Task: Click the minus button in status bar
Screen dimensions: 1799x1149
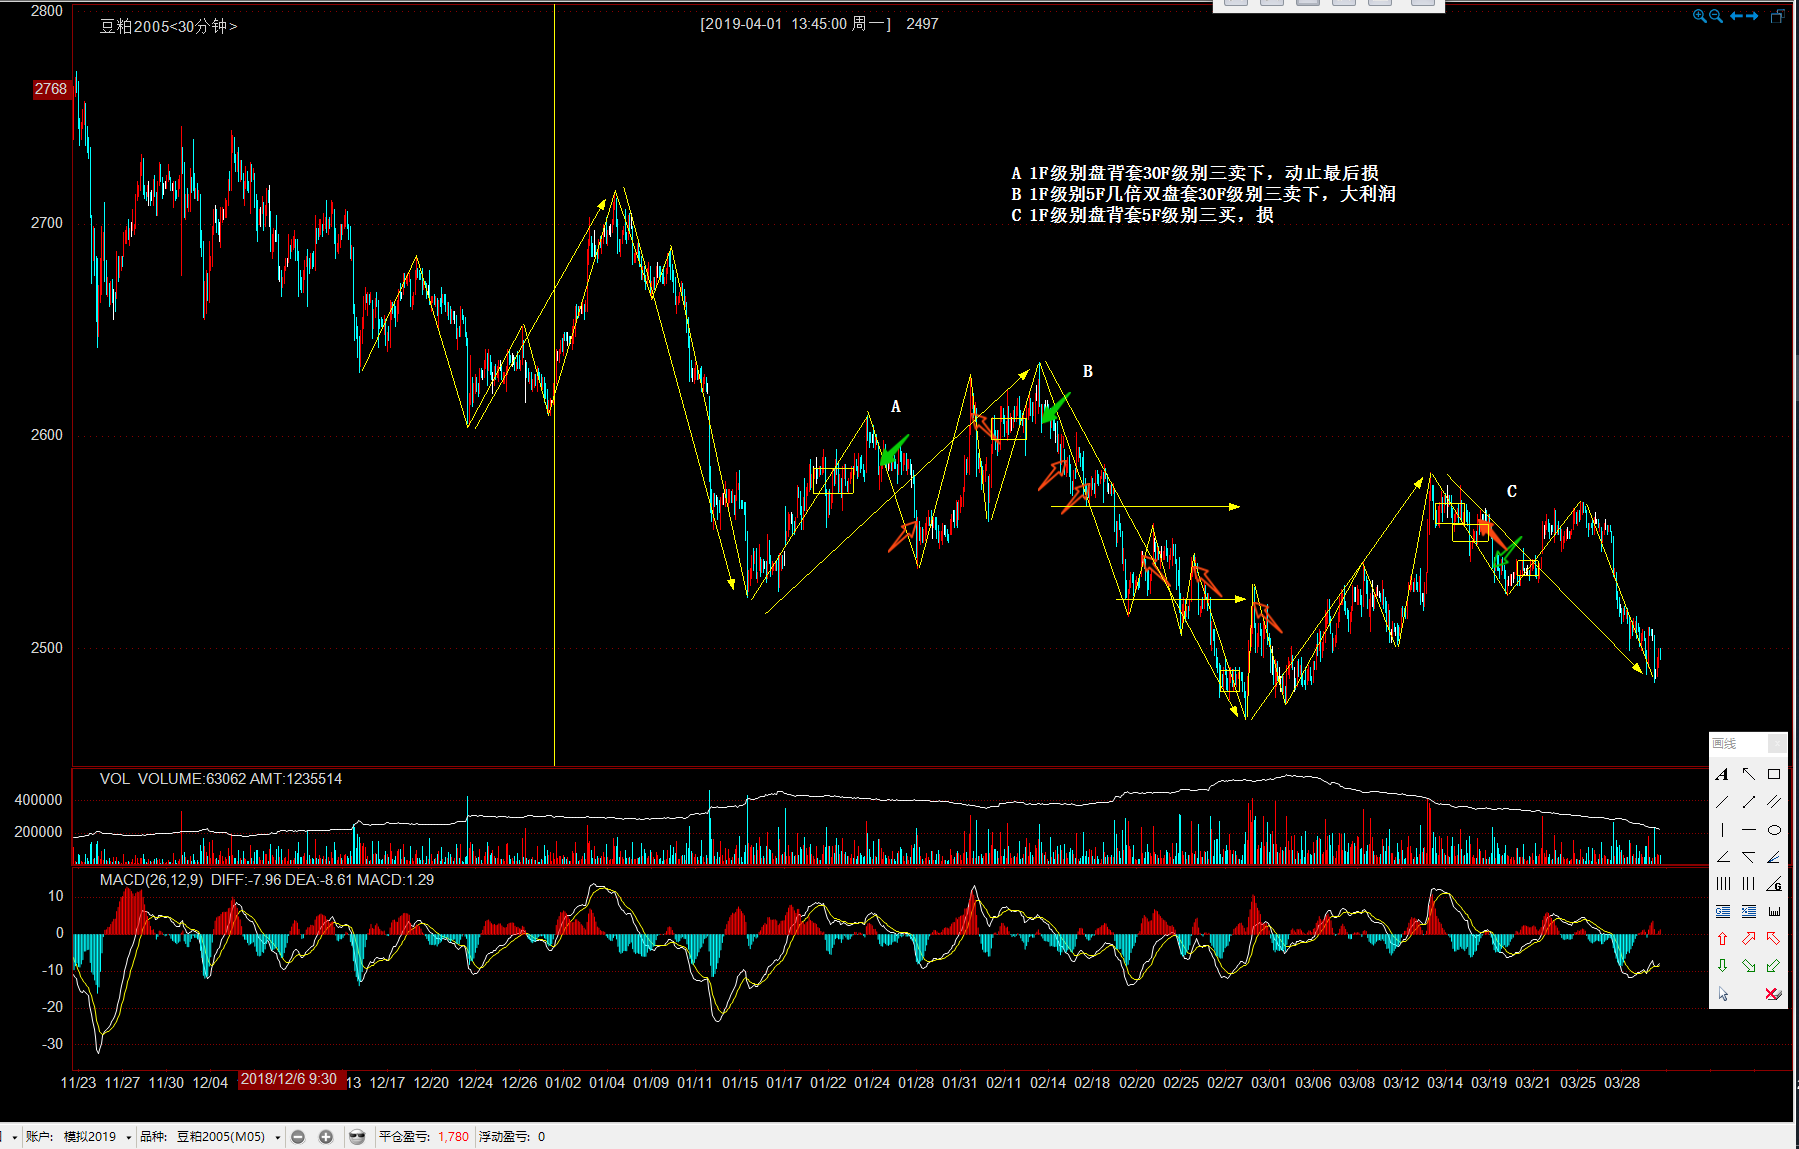Action: pos(298,1137)
